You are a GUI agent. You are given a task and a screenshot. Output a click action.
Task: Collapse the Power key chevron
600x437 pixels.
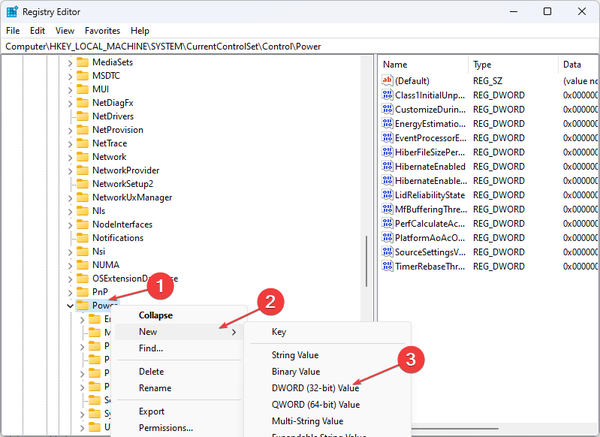coord(70,306)
